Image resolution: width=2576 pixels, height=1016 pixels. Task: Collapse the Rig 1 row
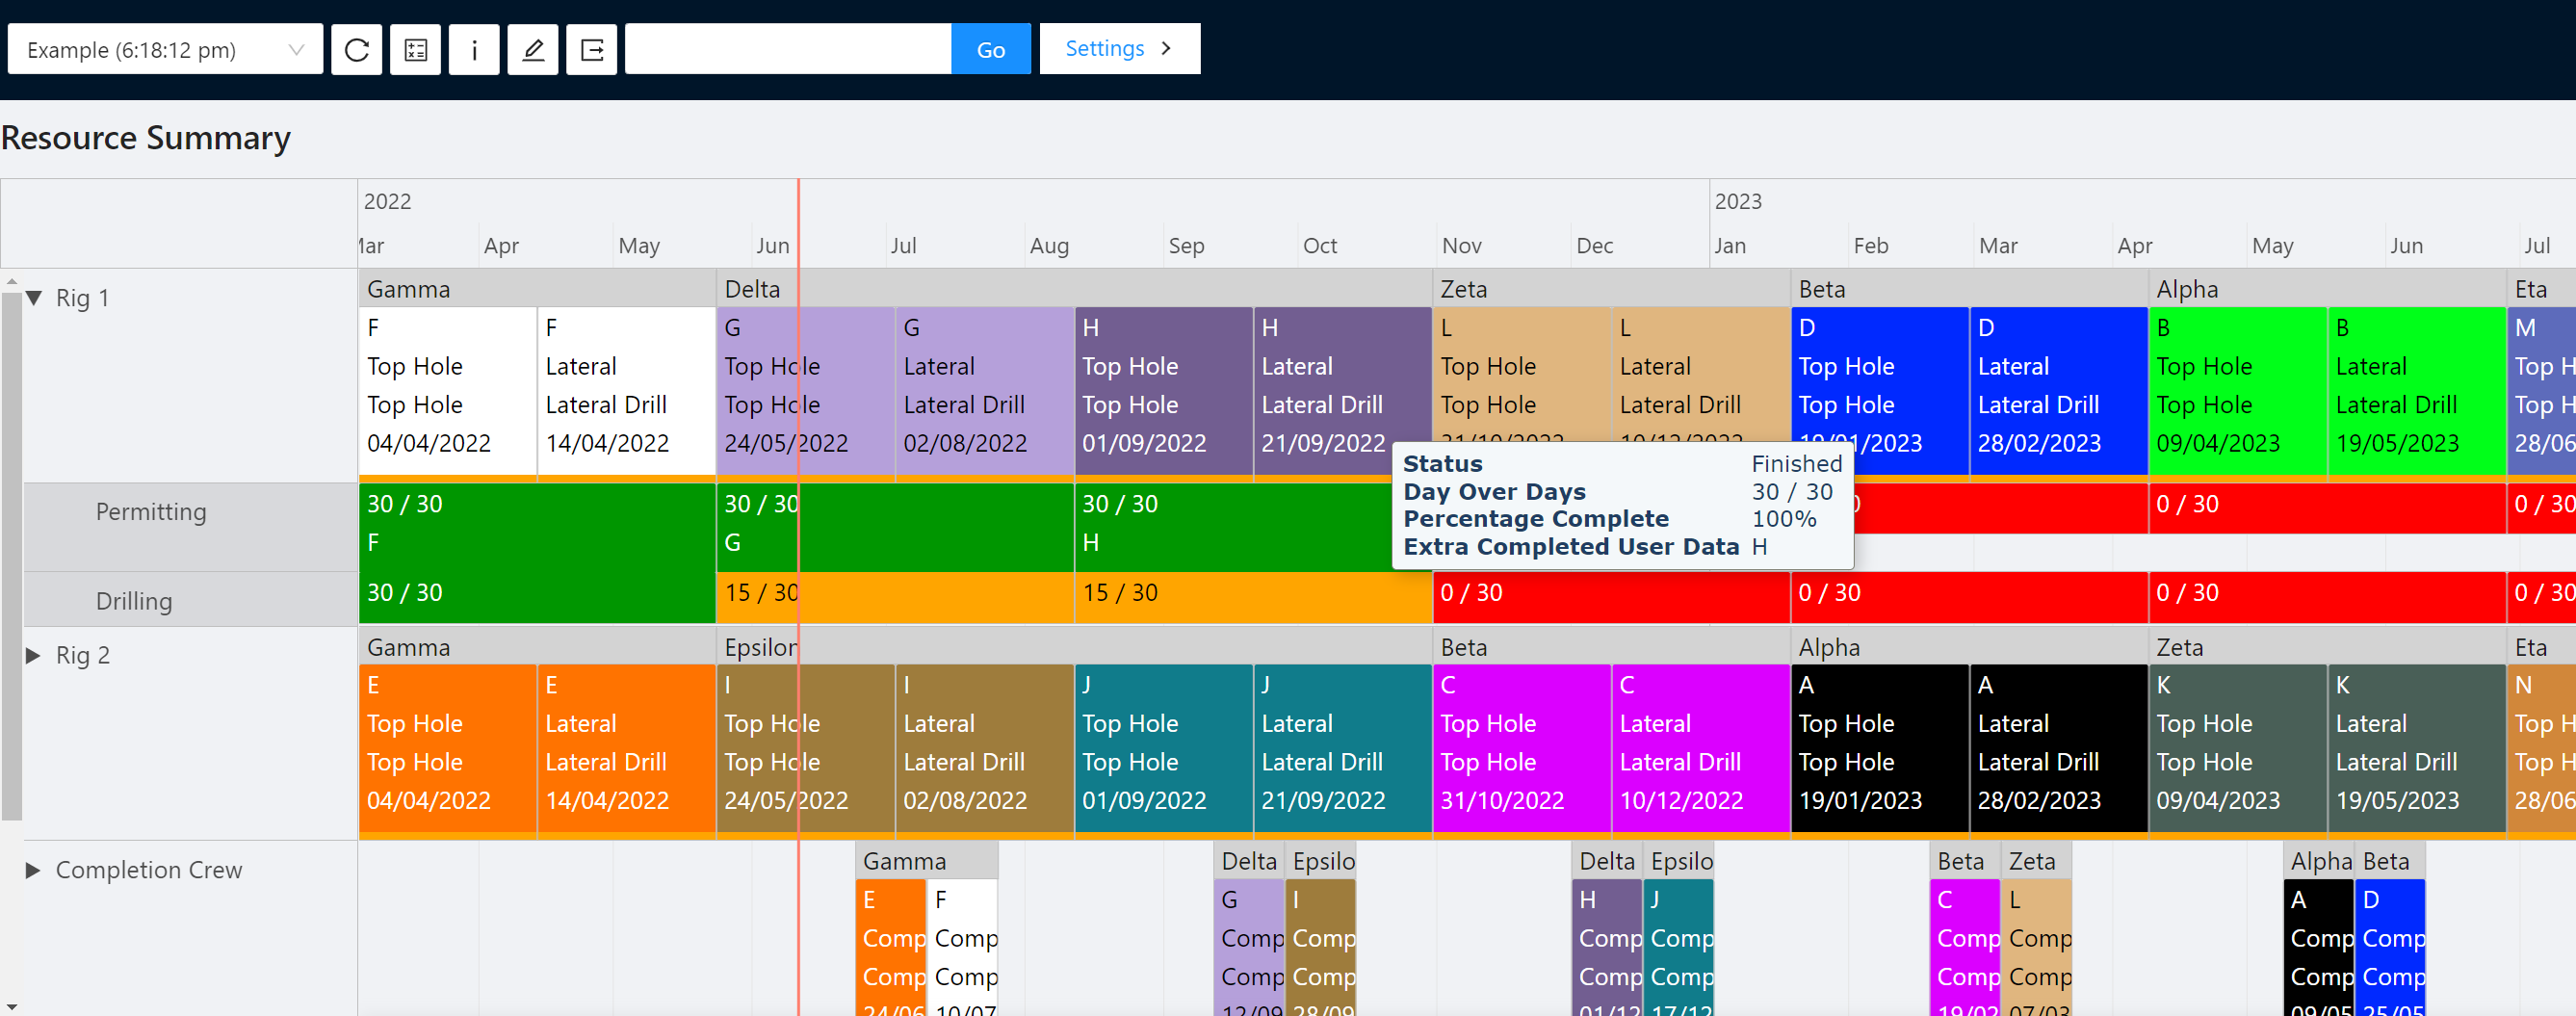click(35, 298)
